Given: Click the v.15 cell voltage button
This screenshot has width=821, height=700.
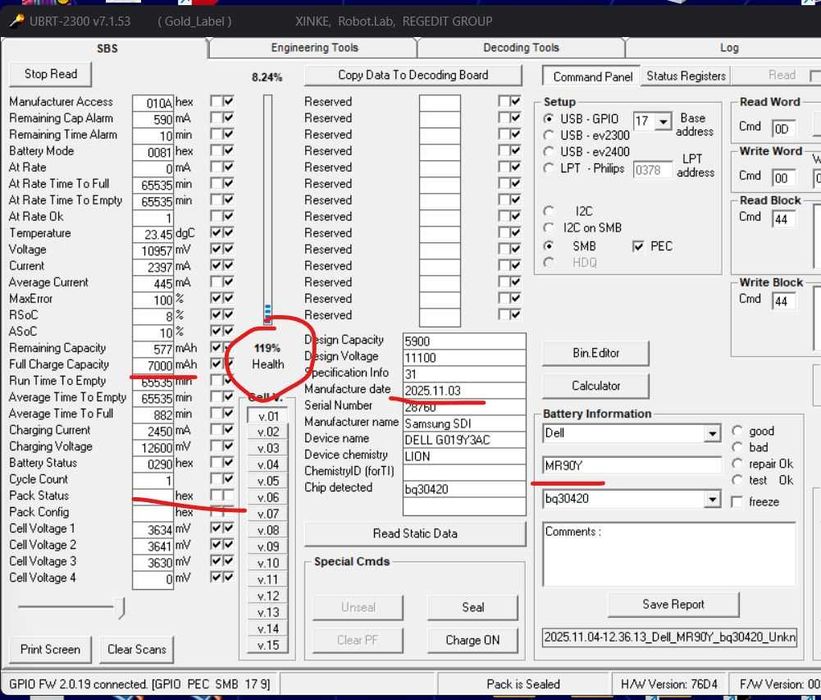Looking at the screenshot, I should (268, 646).
